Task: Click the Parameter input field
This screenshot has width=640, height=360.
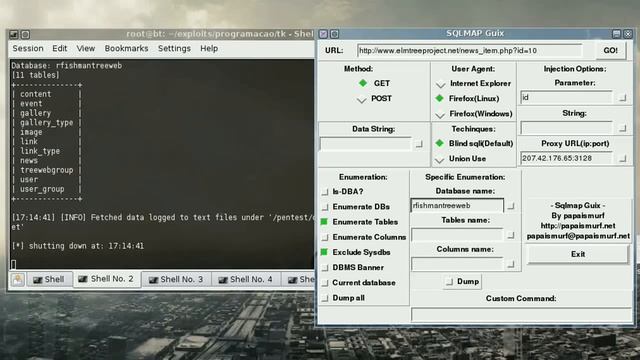Action: tap(566, 98)
